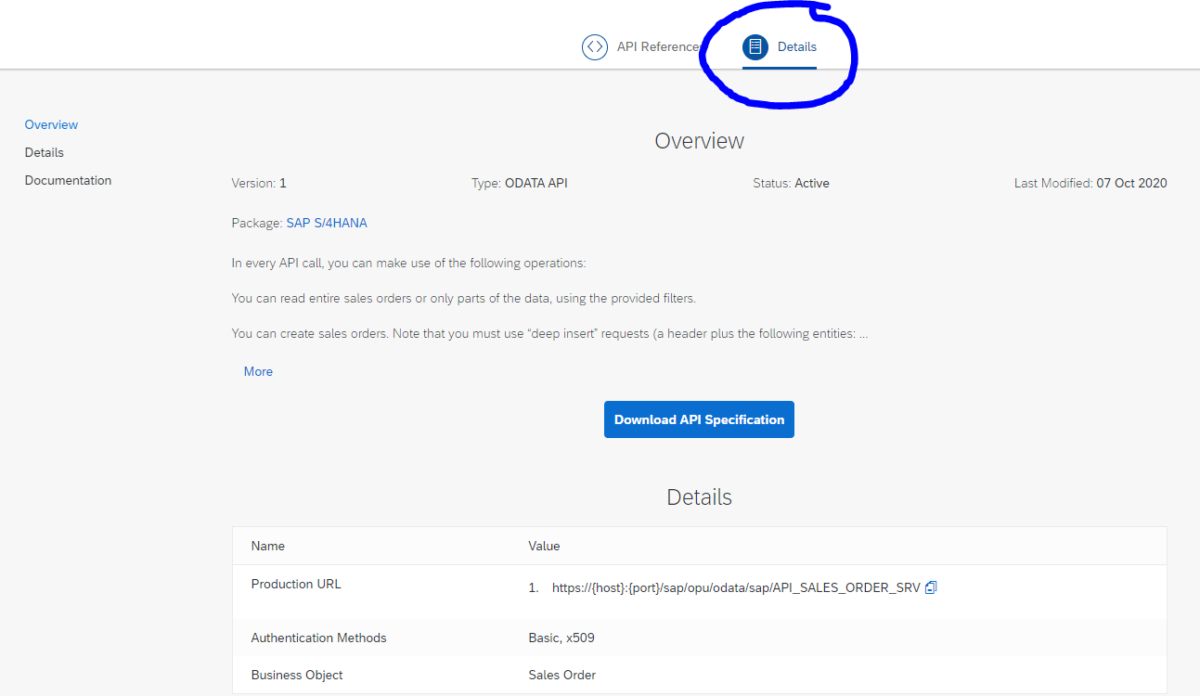
Task: Open the API_SALES_ORDER_SRV Production URL
Action: pyautogui.click(x=736, y=587)
